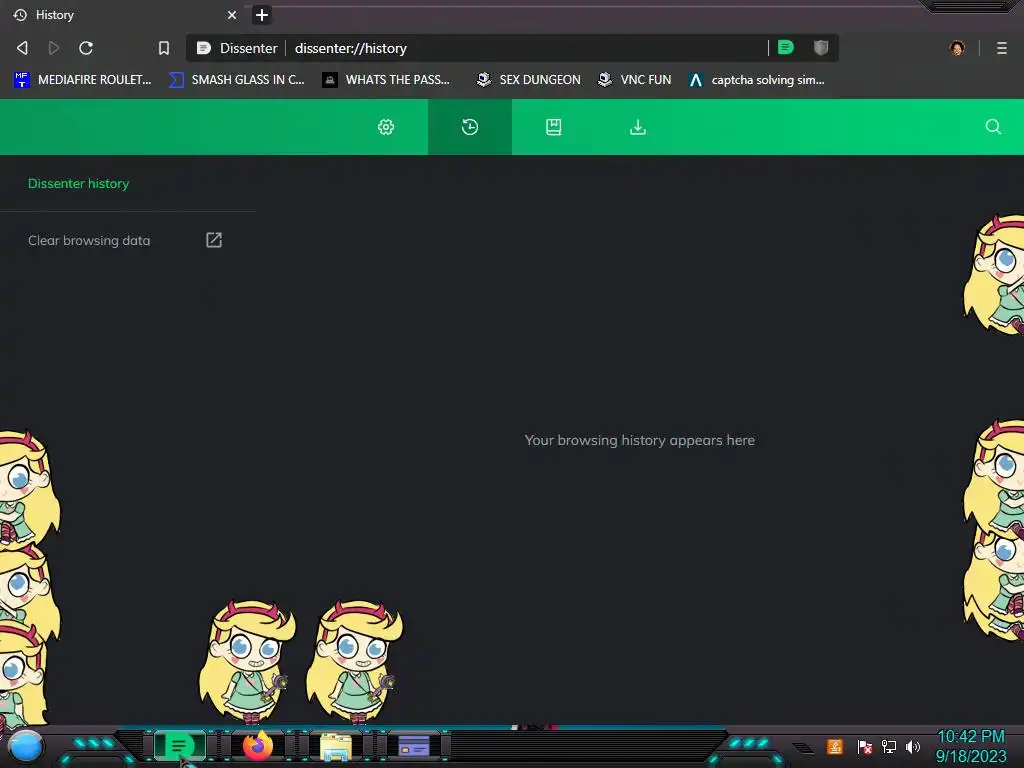1024x768 pixels.
Task: Open the green Dissenter comment icon in address bar
Action: (786, 47)
